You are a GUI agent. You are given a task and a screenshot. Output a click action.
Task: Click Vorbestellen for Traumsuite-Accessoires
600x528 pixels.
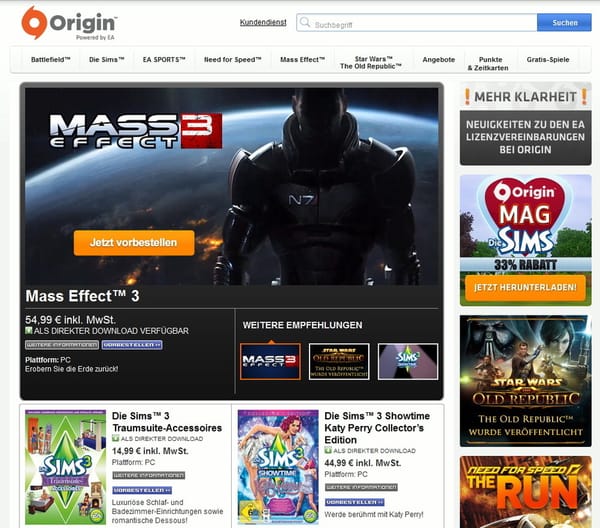point(142,490)
